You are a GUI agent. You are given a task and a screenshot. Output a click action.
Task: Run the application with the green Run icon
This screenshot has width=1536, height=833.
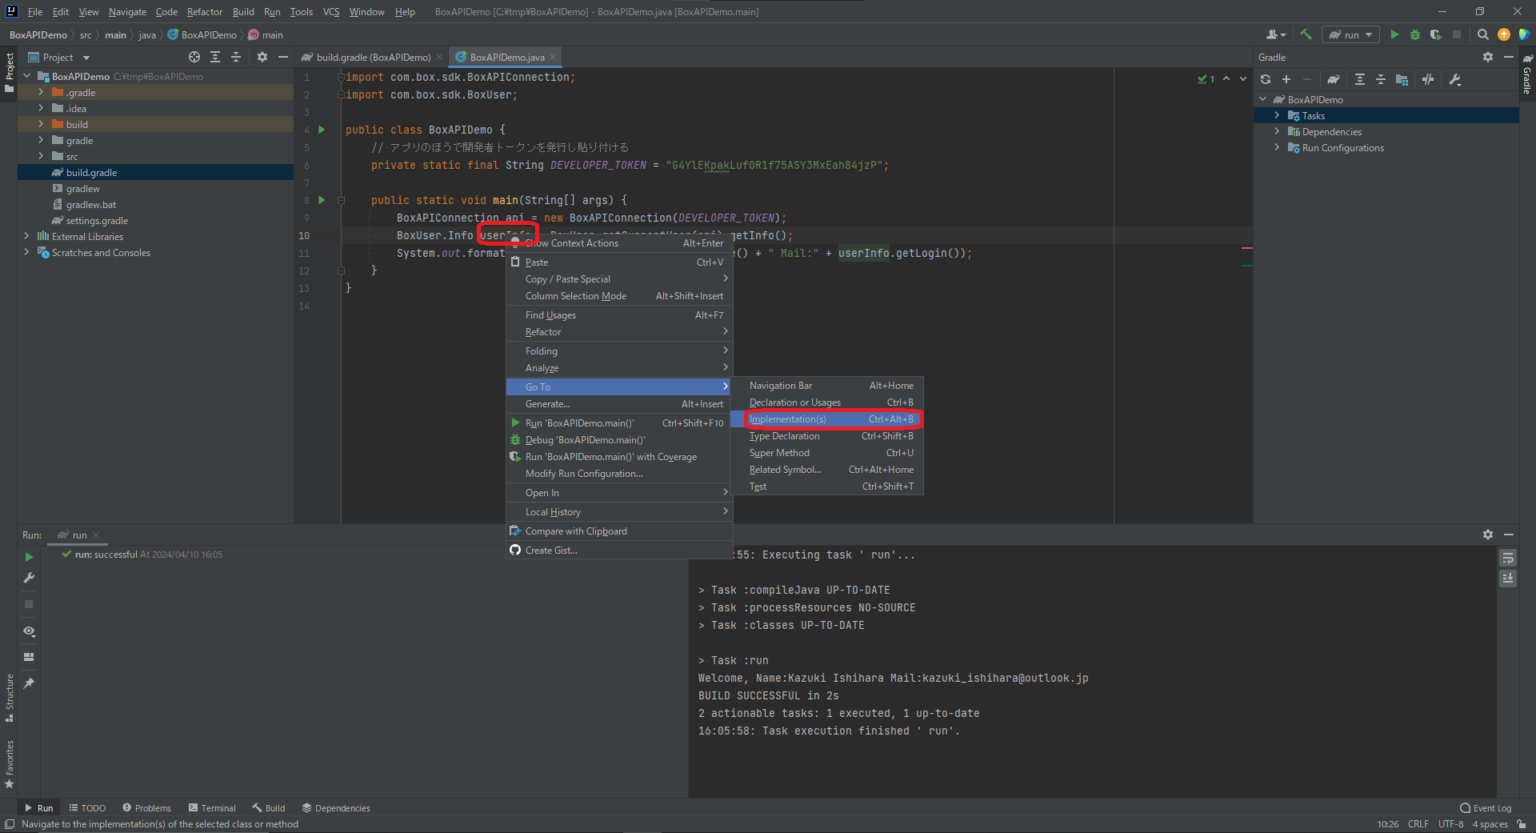tap(1394, 34)
